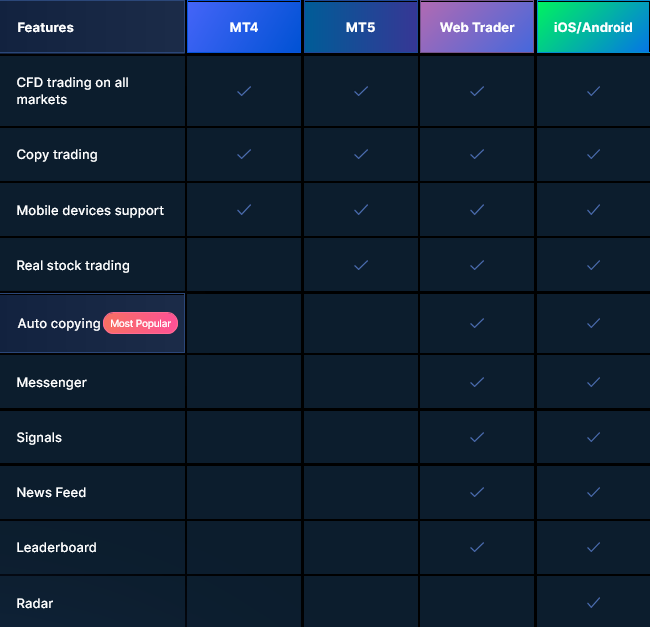Click the MT4 checkmark for Copy trading

pyautogui.click(x=243, y=155)
